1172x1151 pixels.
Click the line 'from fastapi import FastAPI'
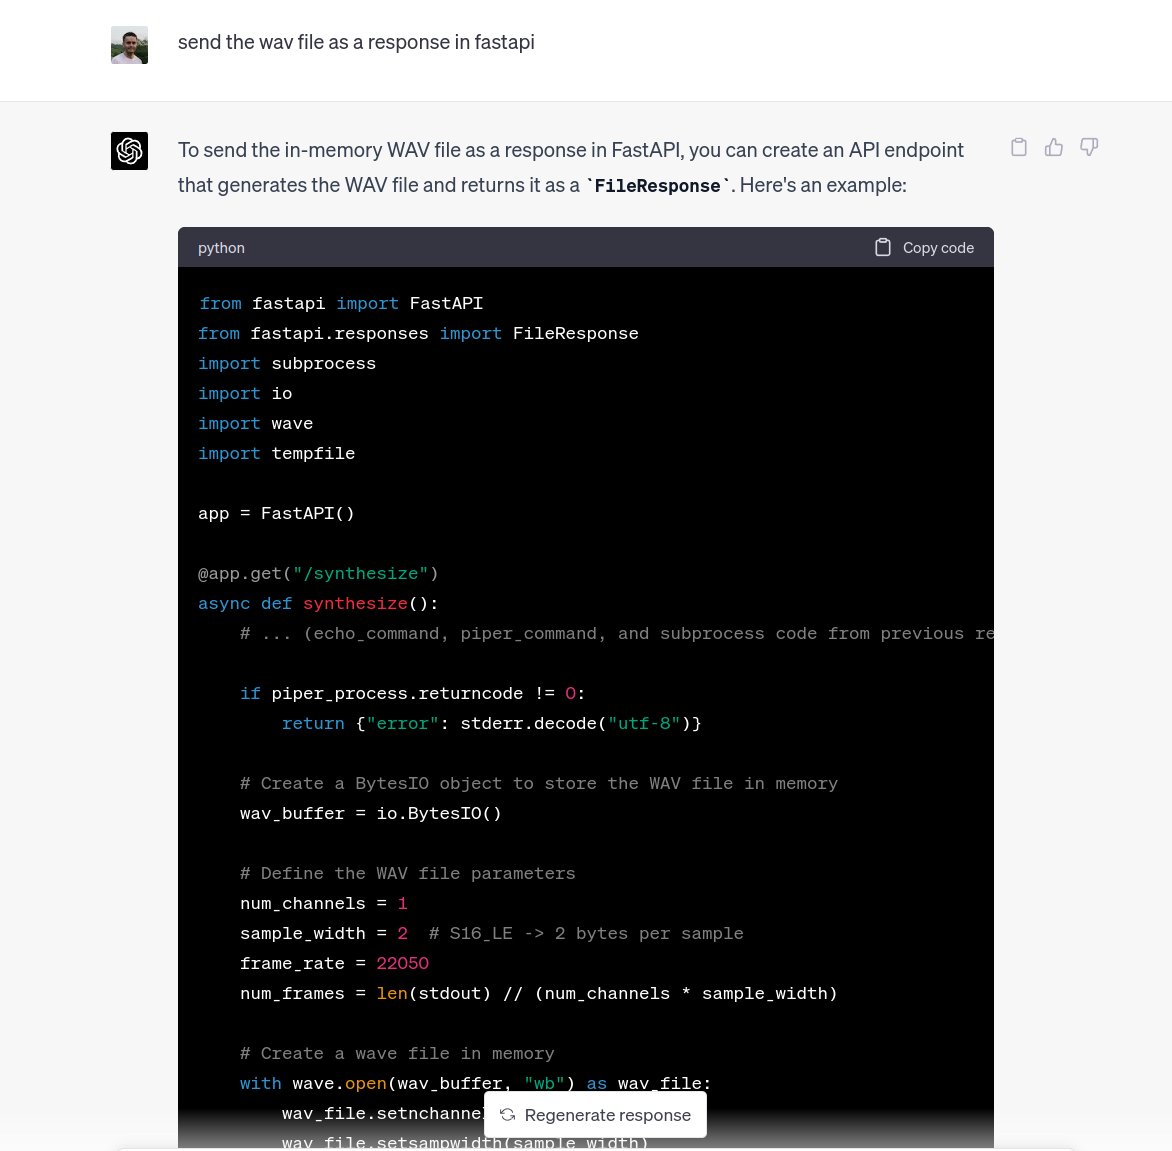point(341,303)
